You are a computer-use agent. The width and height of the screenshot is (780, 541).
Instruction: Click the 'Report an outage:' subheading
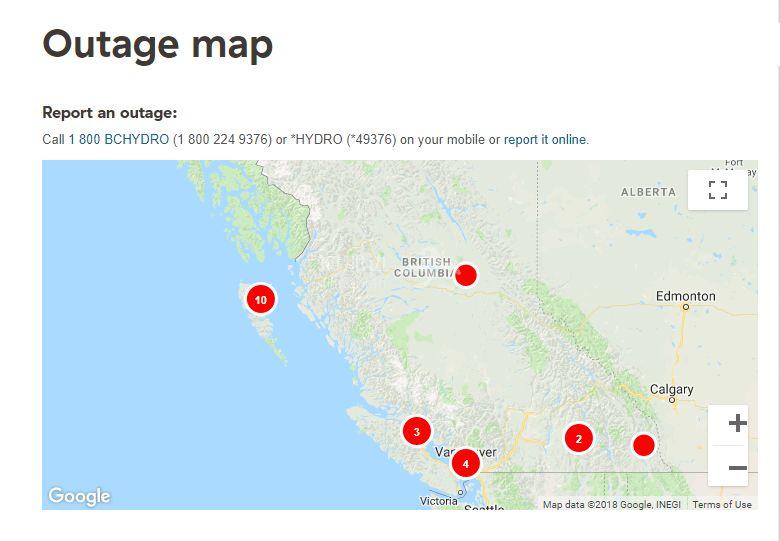point(109,113)
